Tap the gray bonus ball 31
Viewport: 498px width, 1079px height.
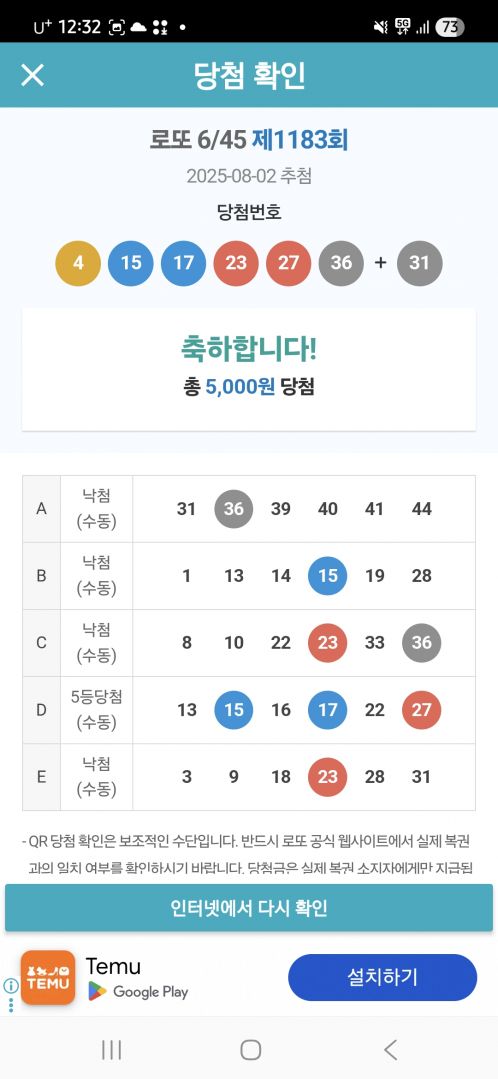pyautogui.click(x=420, y=263)
